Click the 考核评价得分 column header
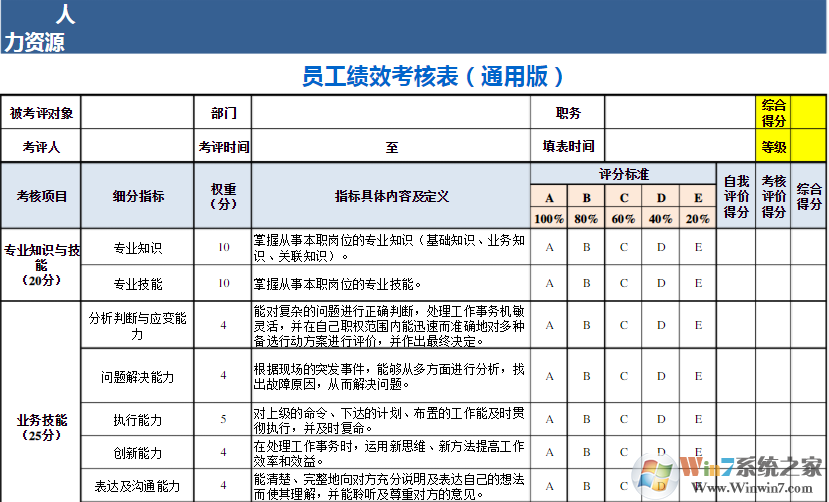The width and height of the screenshot is (829, 502). coord(773,196)
